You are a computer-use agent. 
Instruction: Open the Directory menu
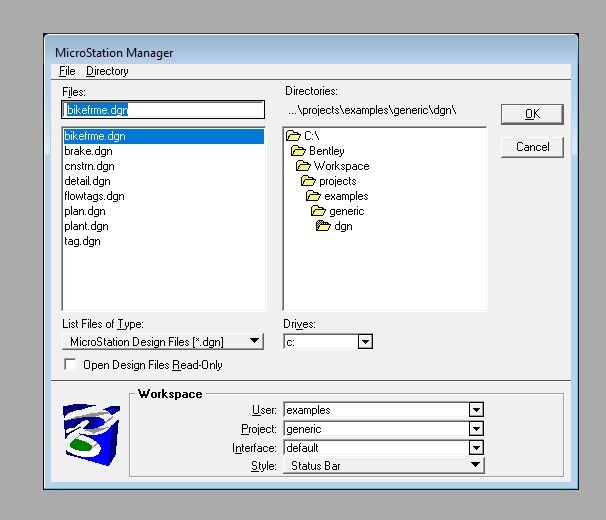107,71
